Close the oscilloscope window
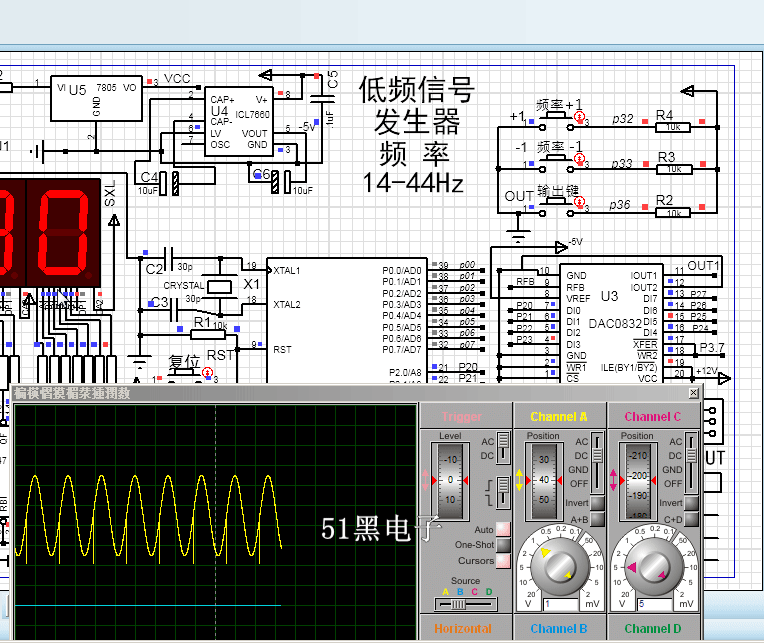764x643 pixels. click(694, 393)
